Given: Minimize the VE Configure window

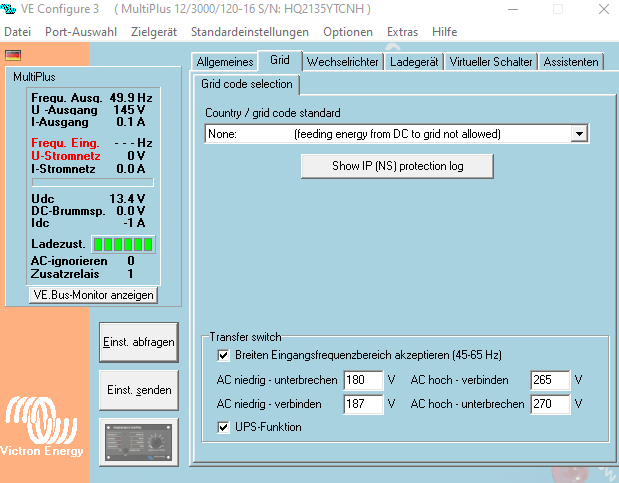Looking at the screenshot, I should click(513, 9).
